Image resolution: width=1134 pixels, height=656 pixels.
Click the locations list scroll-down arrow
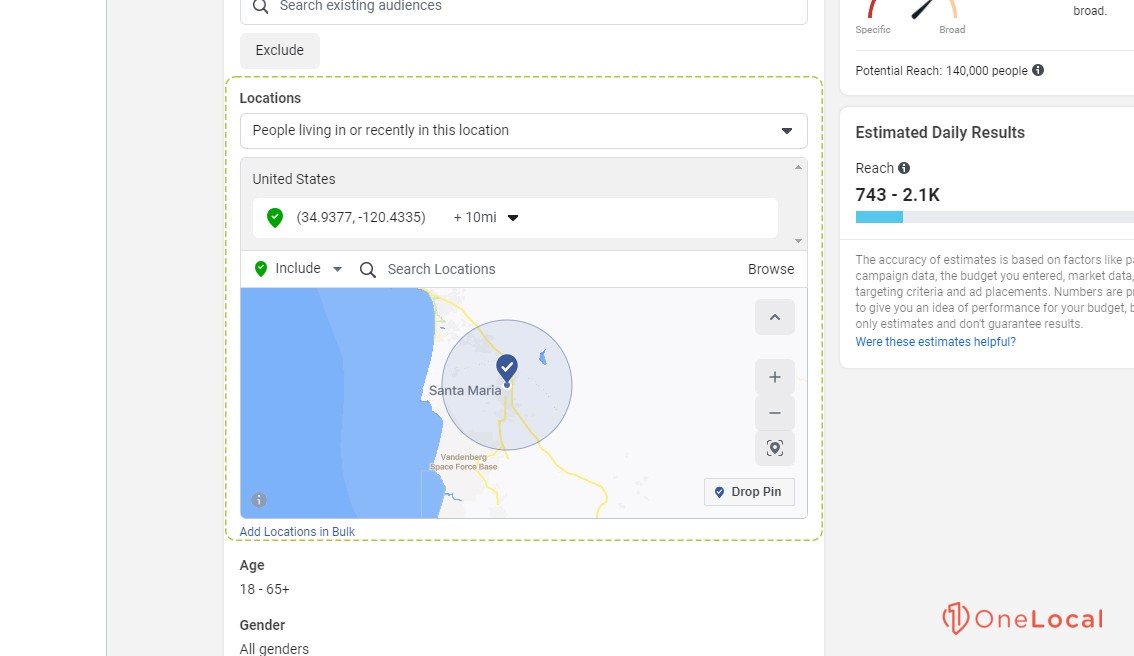pyautogui.click(x=798, y=241)
